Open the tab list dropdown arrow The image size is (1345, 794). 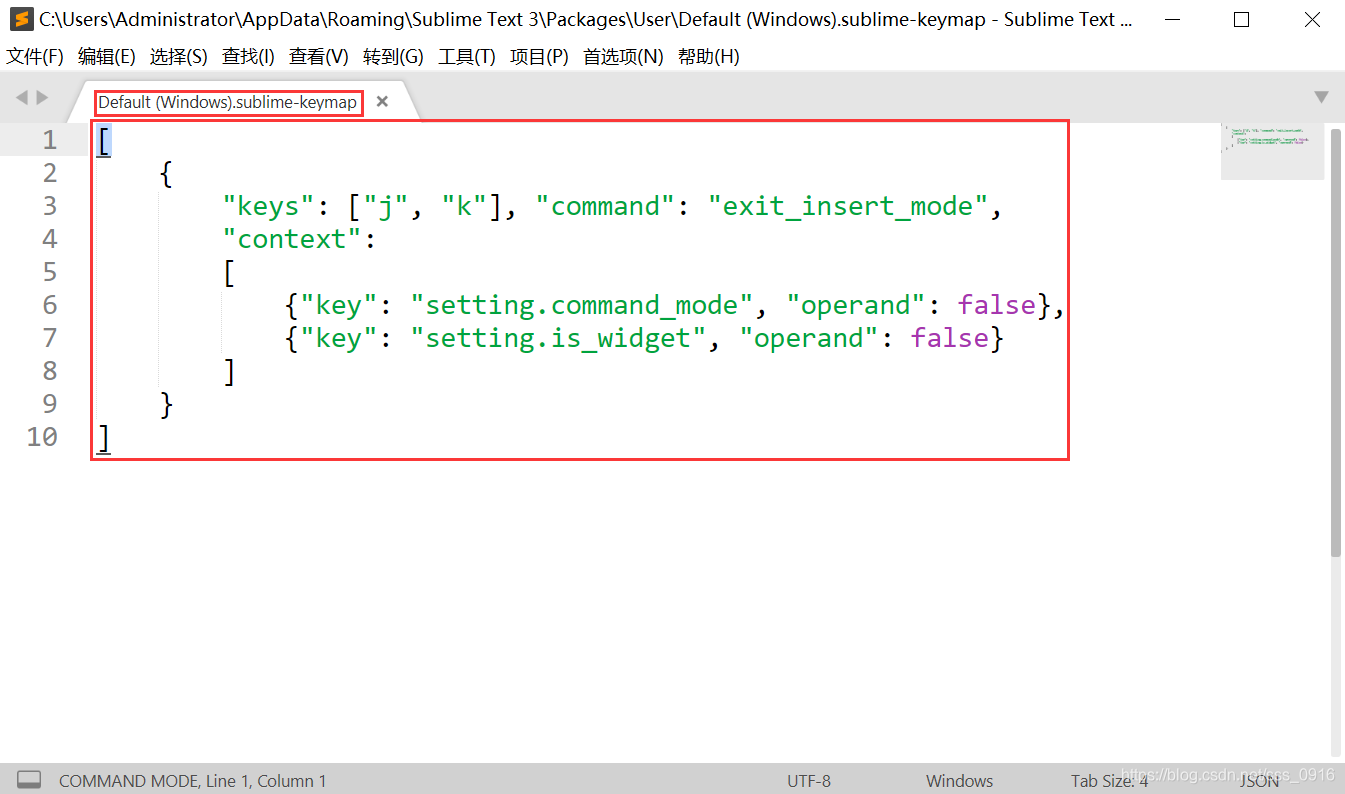point(1321,97)
